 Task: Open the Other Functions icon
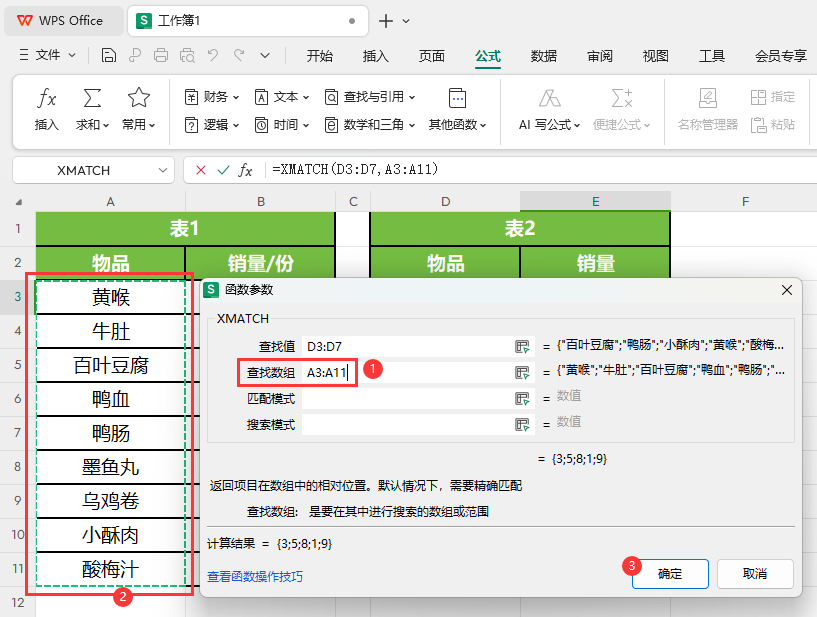click(x=457, y=98)
